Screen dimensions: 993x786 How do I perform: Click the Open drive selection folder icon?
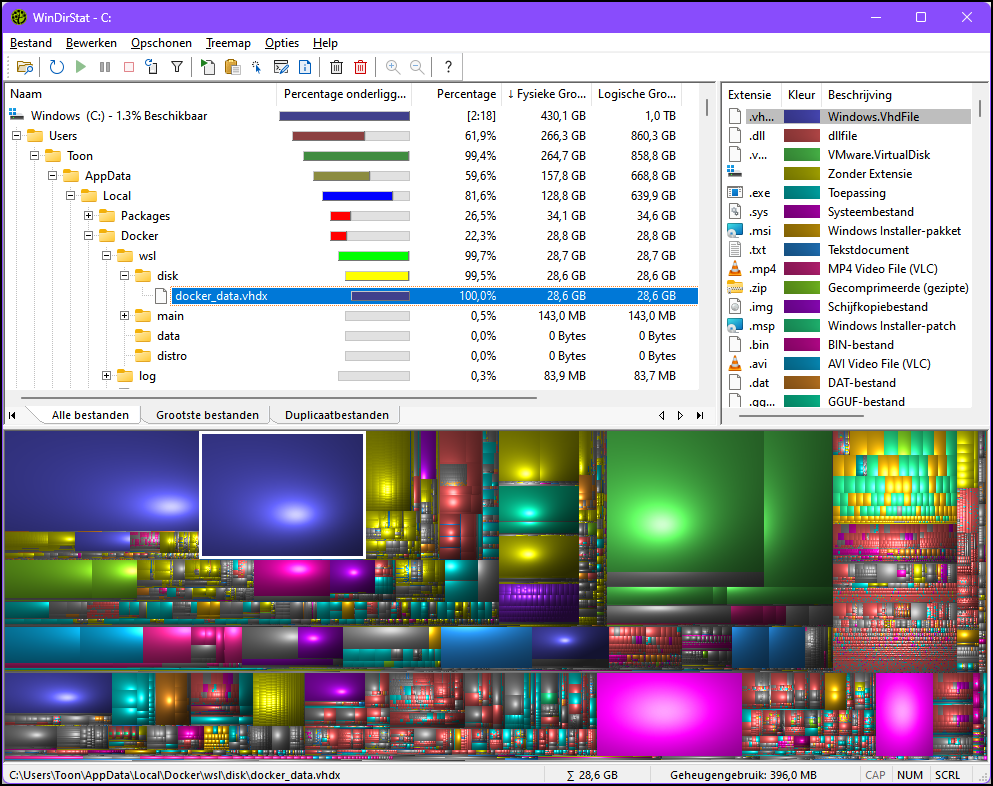(x=25, y=67)
